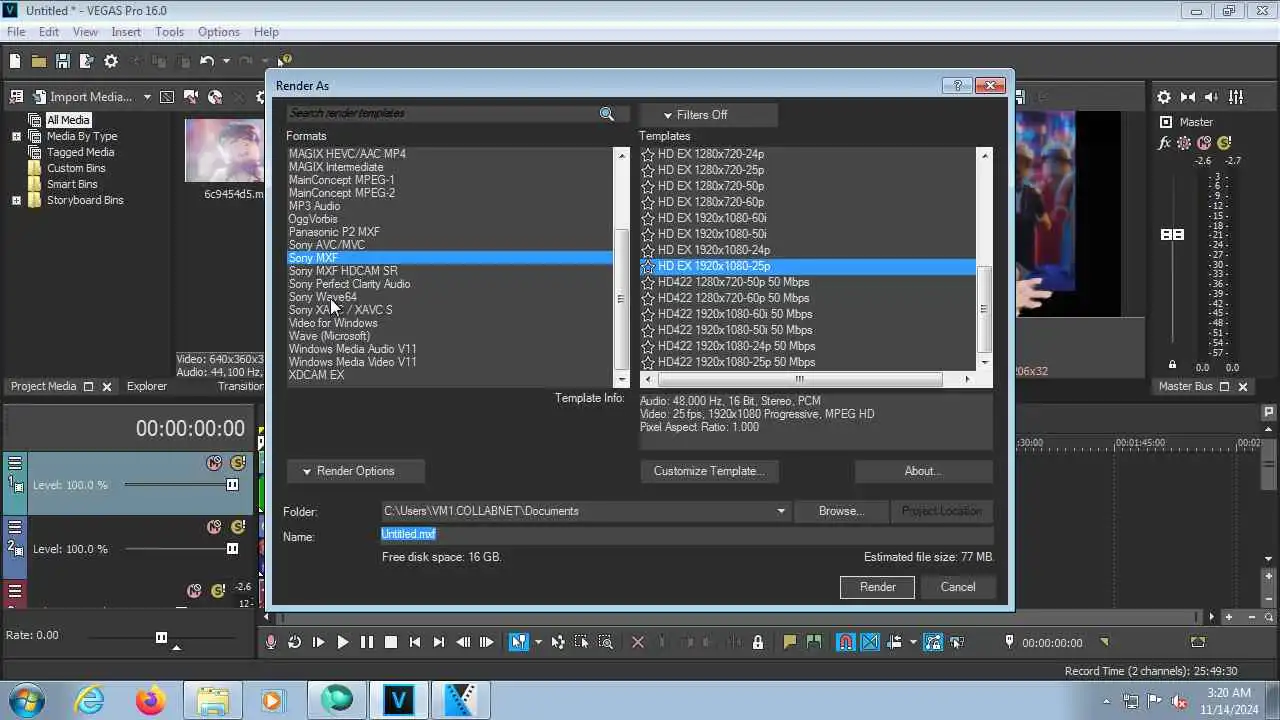Click Insert Marker icon
This screenshot has width=1280, height=720.
[790, 642]
